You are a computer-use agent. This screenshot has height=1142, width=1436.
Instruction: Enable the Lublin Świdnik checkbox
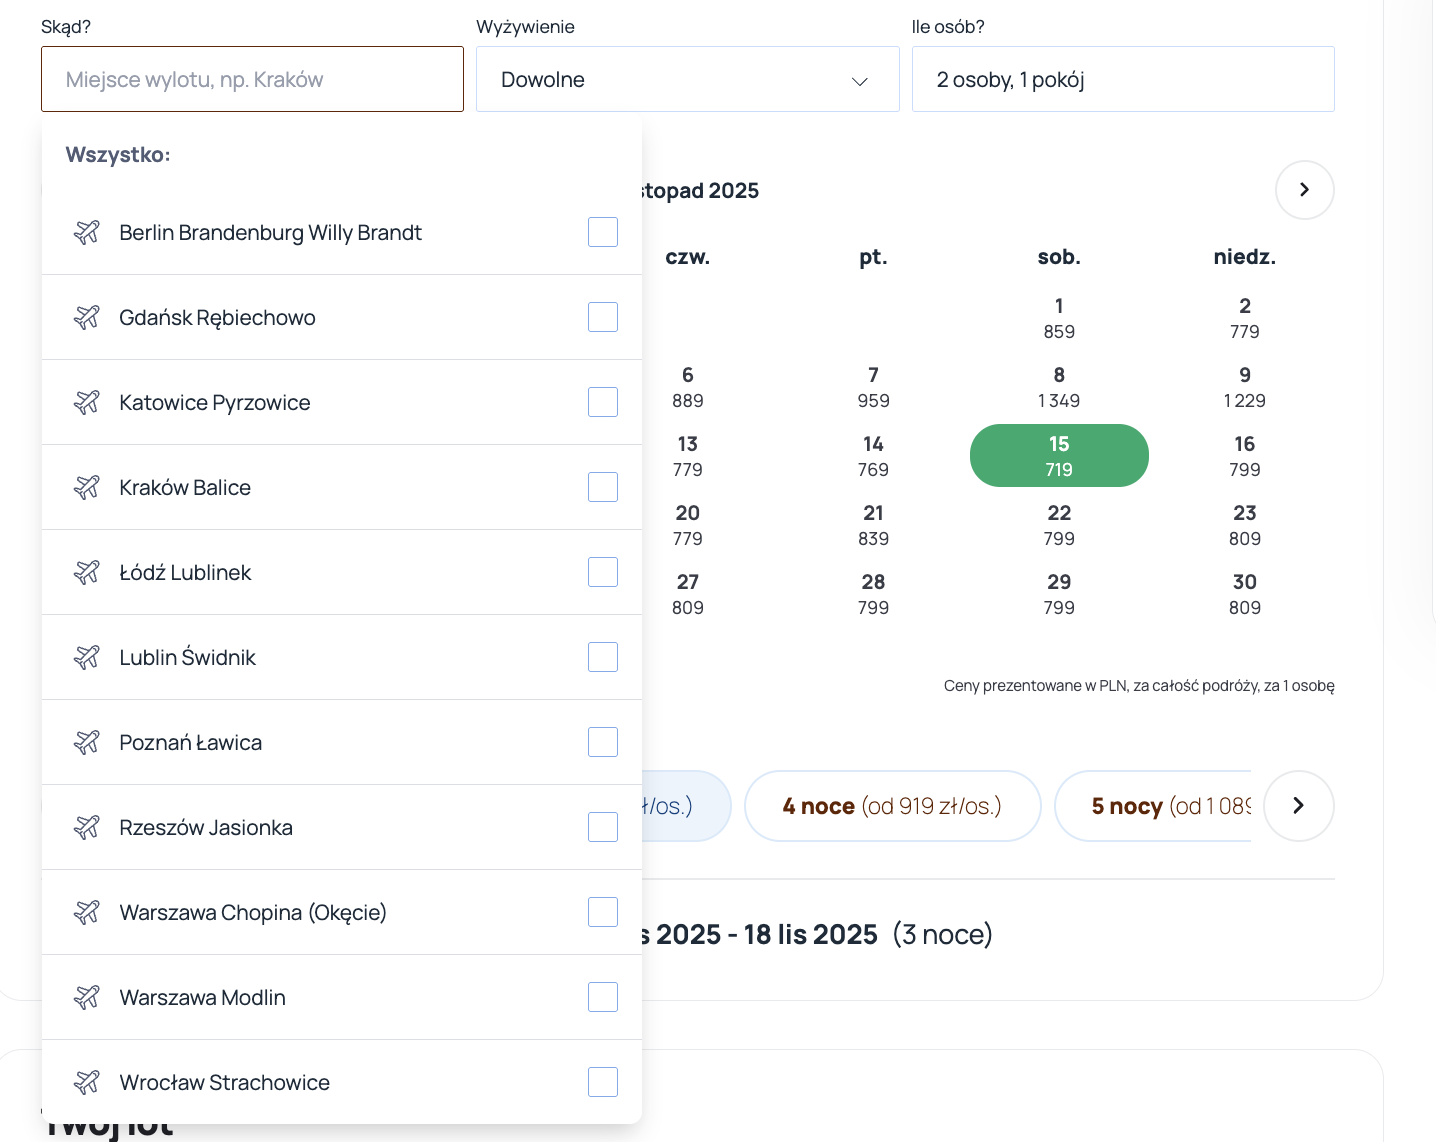pyautogui.click(x=603, y=657)
